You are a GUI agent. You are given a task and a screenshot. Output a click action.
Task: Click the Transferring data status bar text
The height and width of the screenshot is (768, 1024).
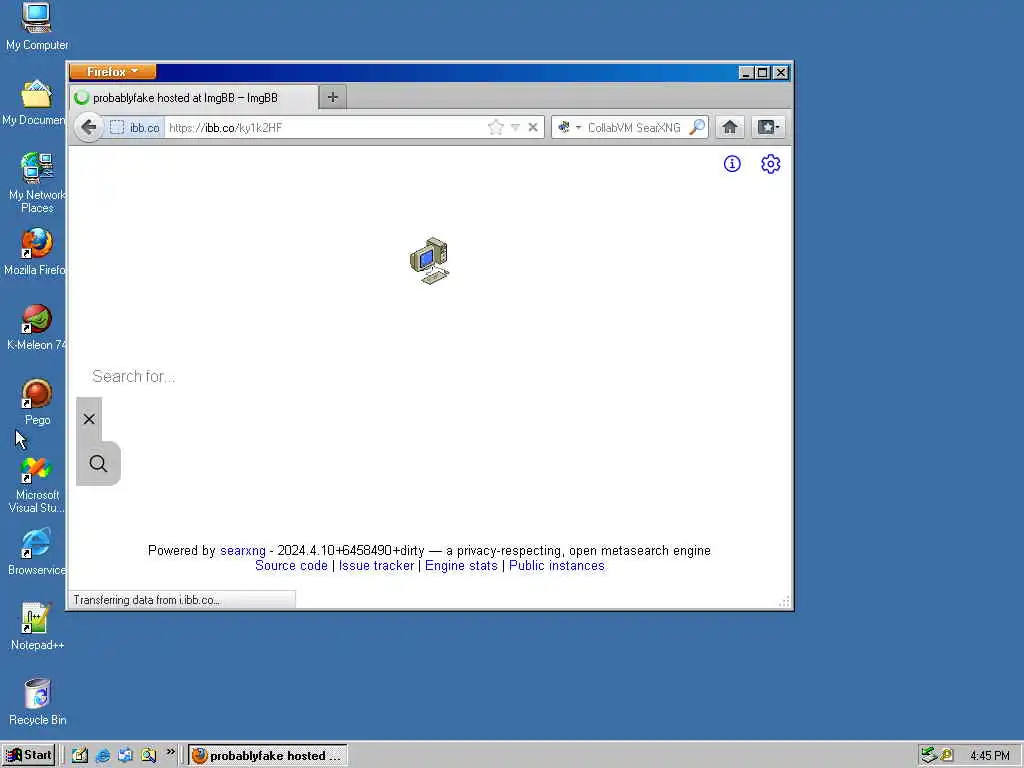click(x=146, y=600)
